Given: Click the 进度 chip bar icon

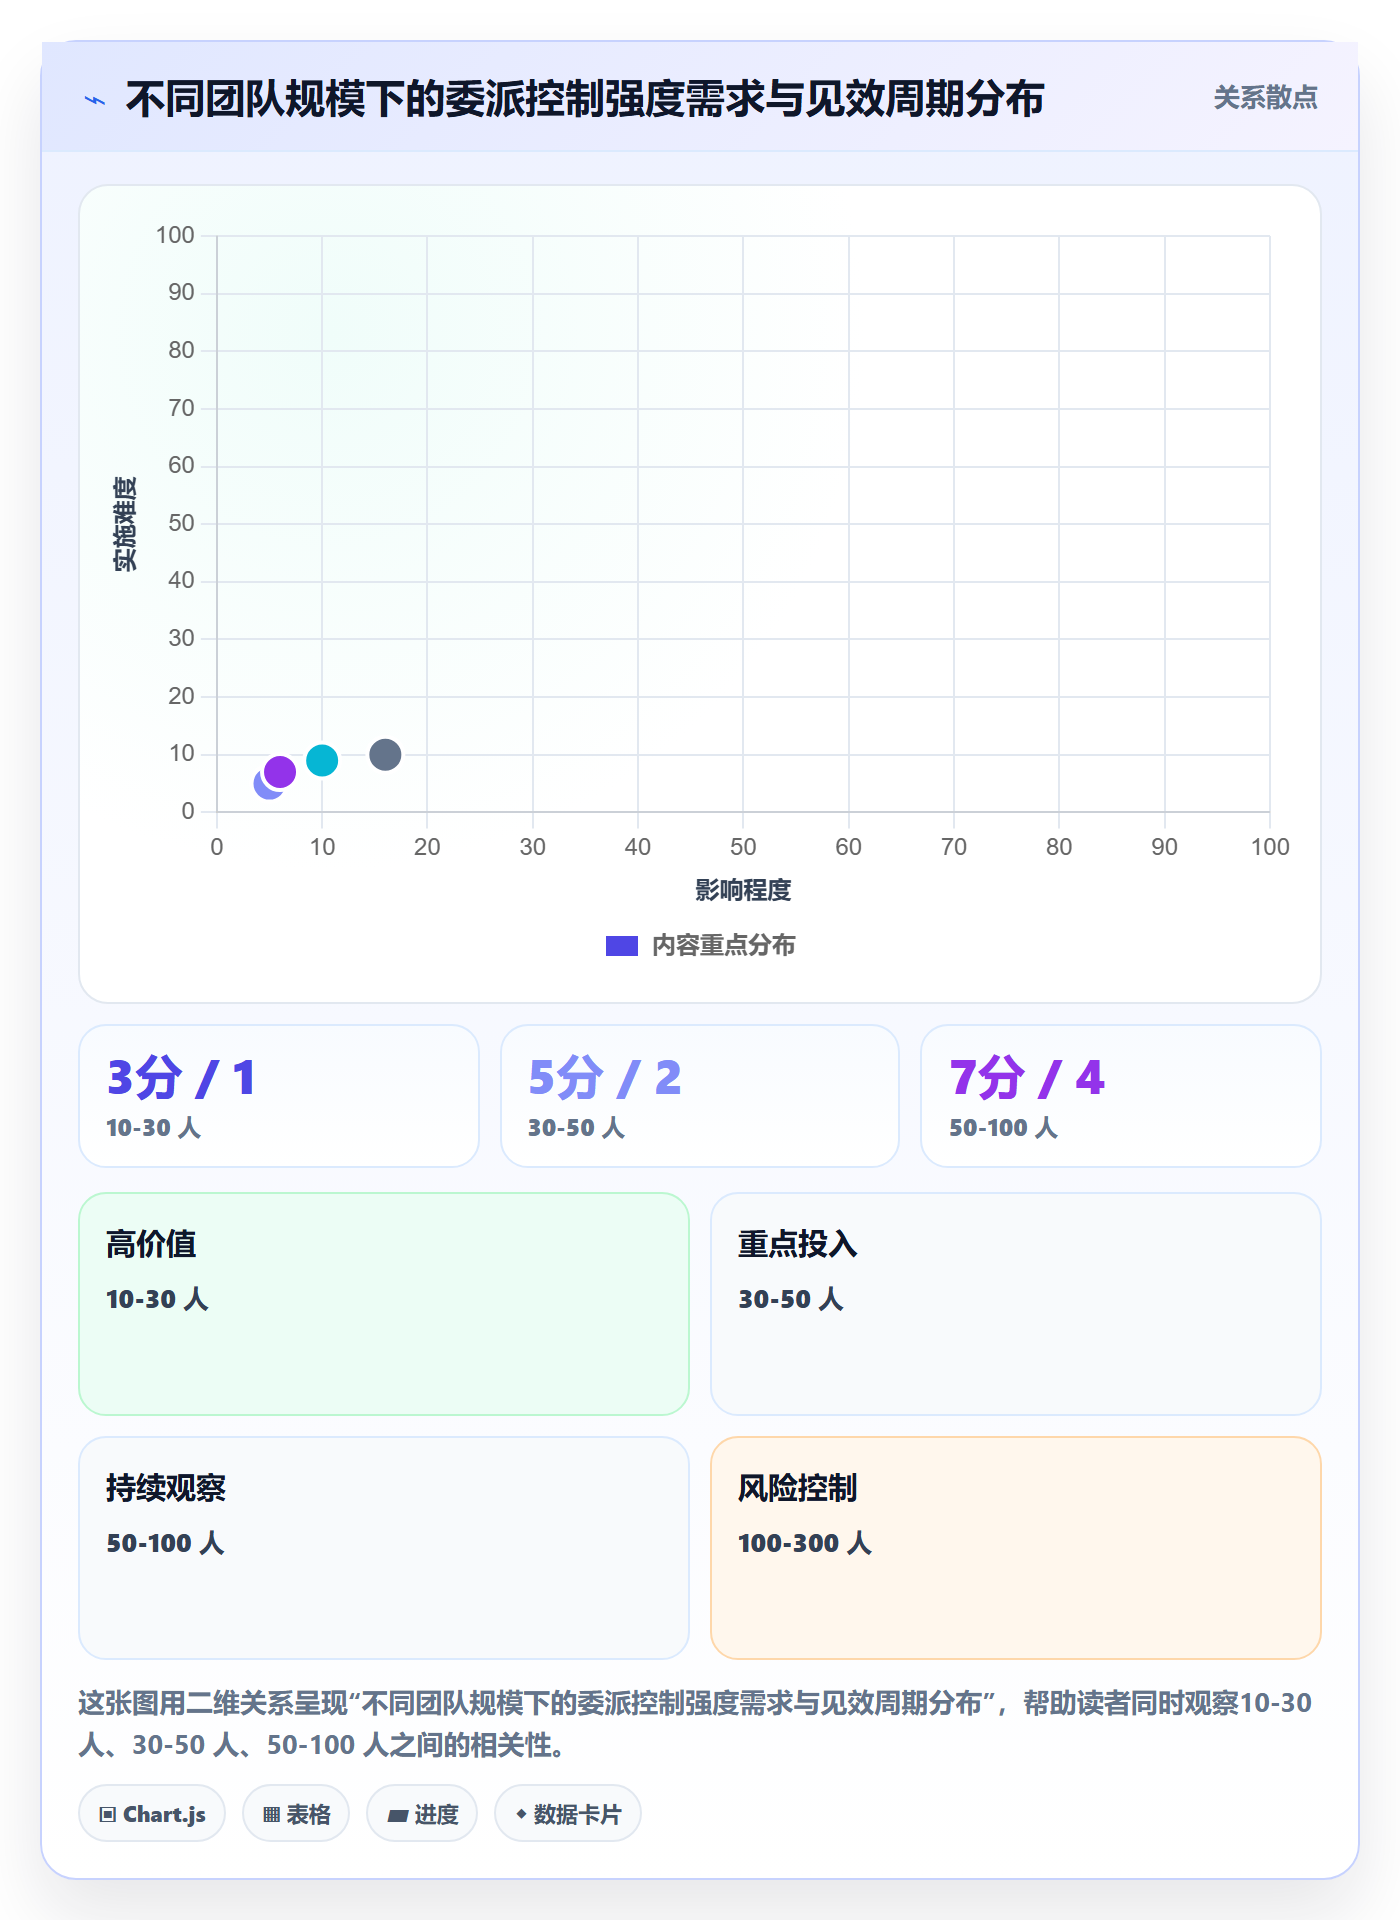Looking at the screenshot, I should click(397, 1816).
